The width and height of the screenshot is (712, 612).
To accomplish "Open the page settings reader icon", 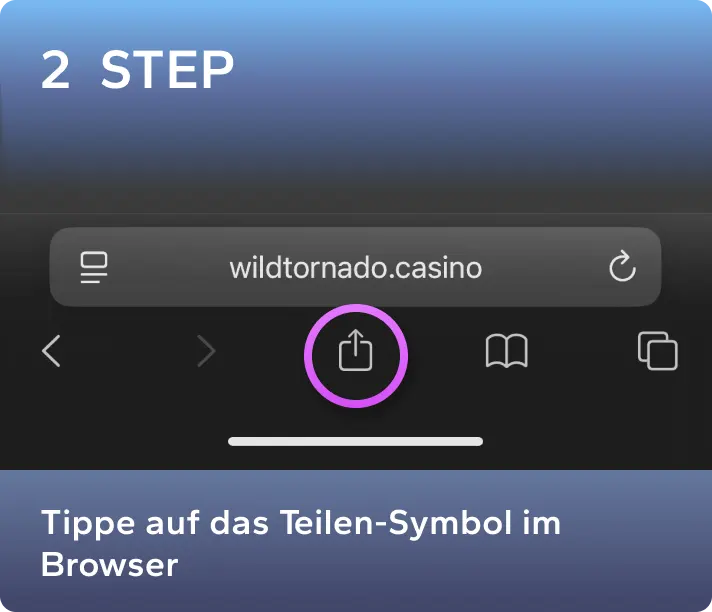I will coord(94,267).
